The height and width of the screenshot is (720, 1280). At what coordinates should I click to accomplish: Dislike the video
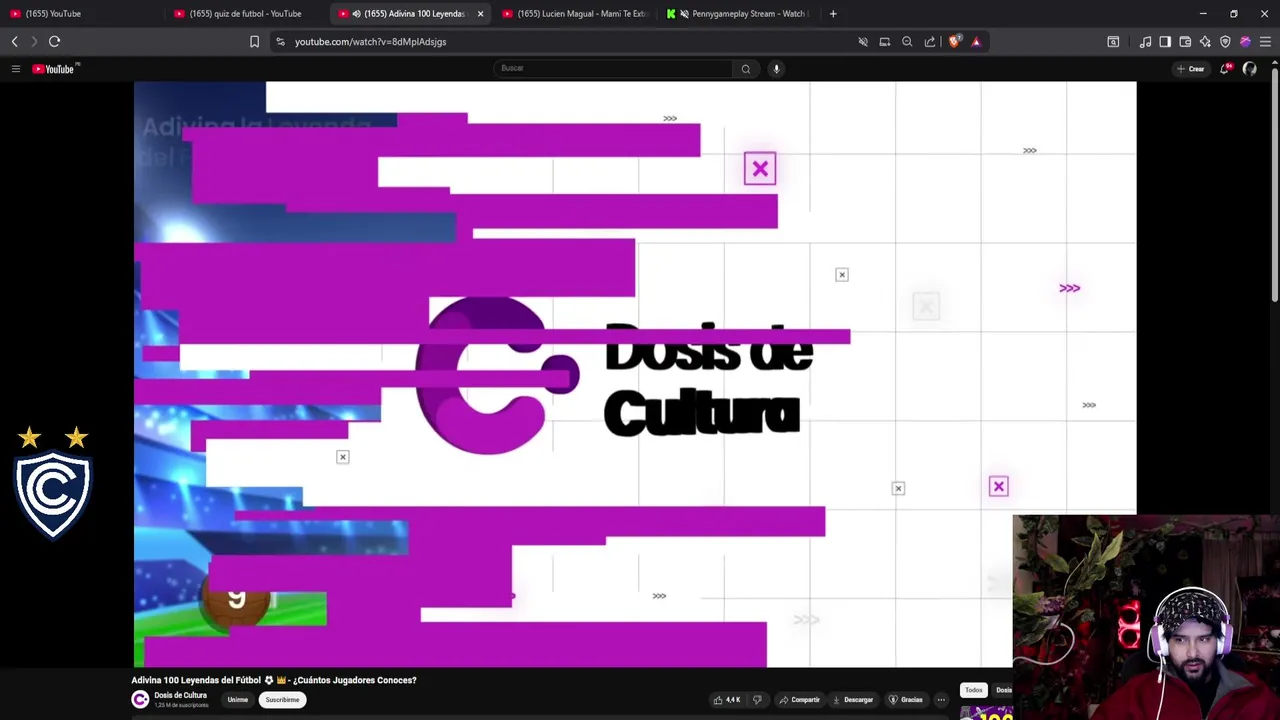click(x=757, y=700)
